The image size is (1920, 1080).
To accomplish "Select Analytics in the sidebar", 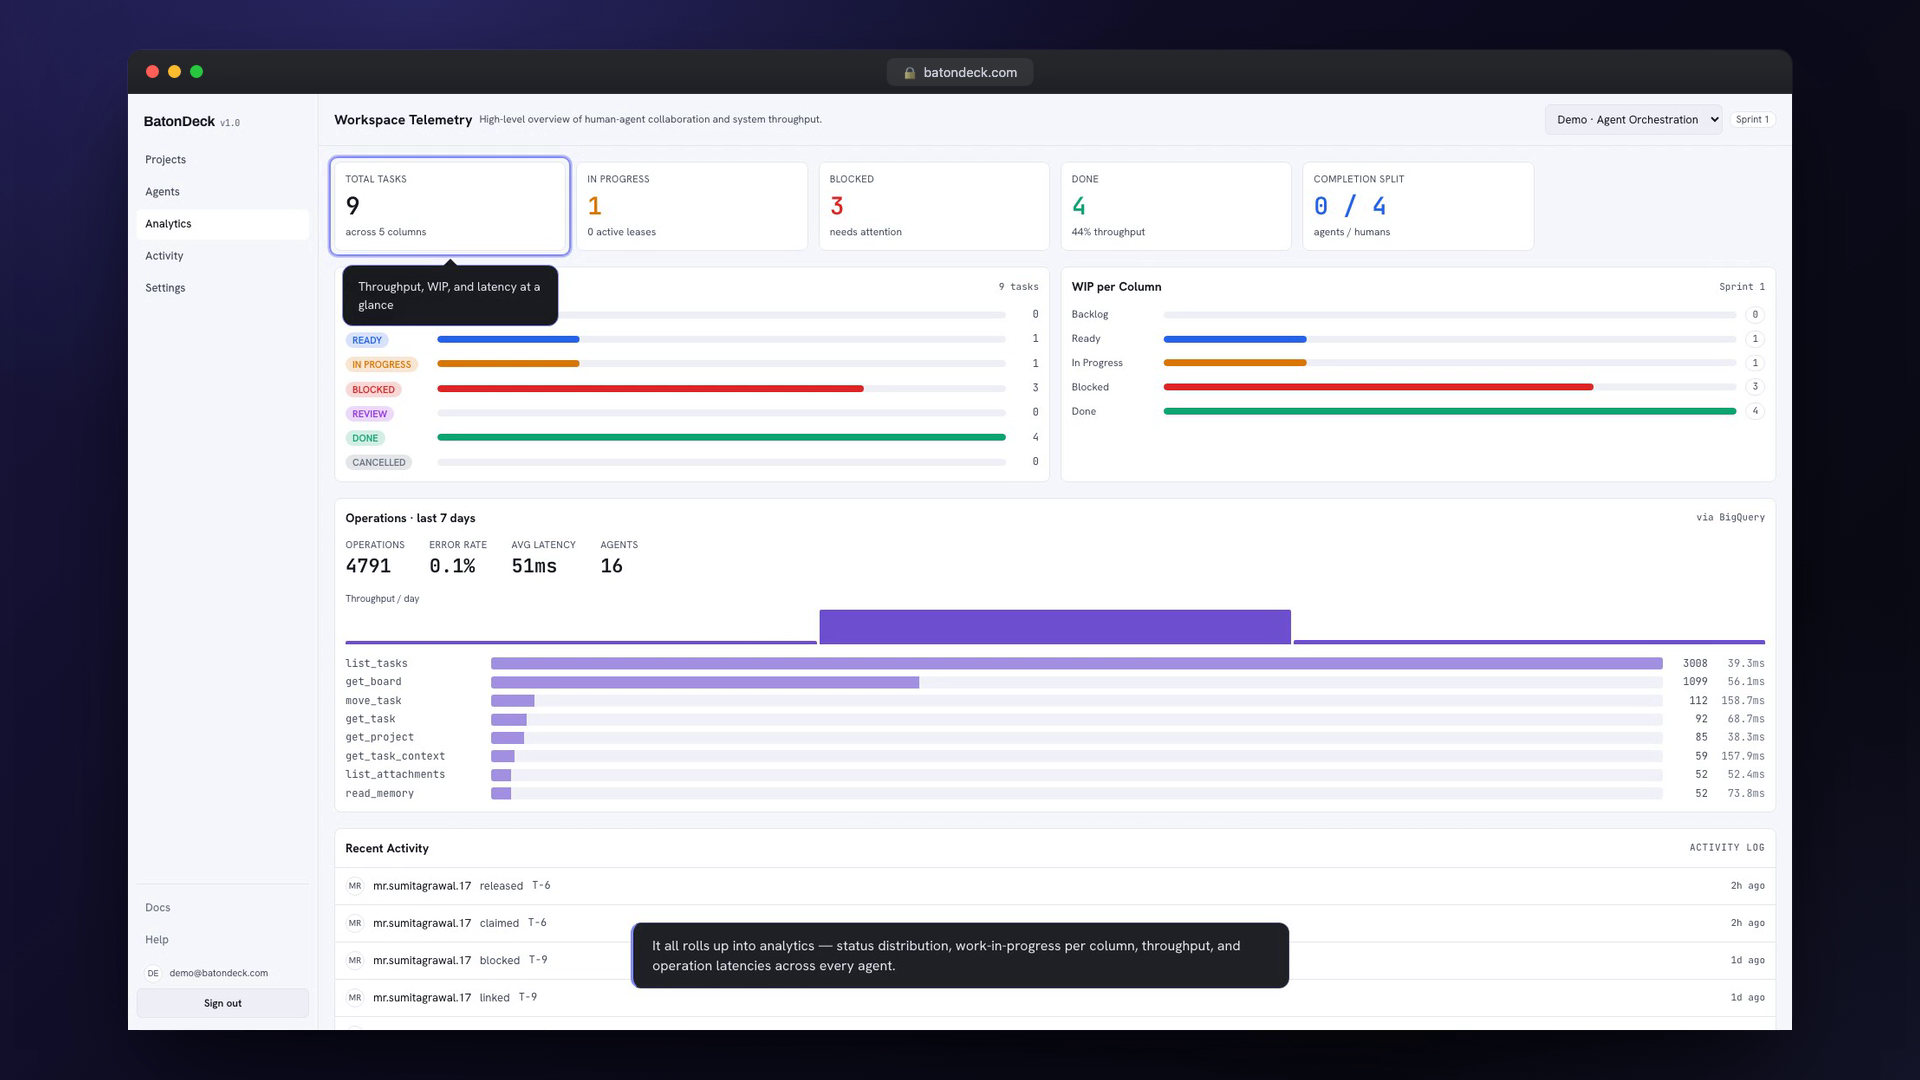I will pos(222,224).
